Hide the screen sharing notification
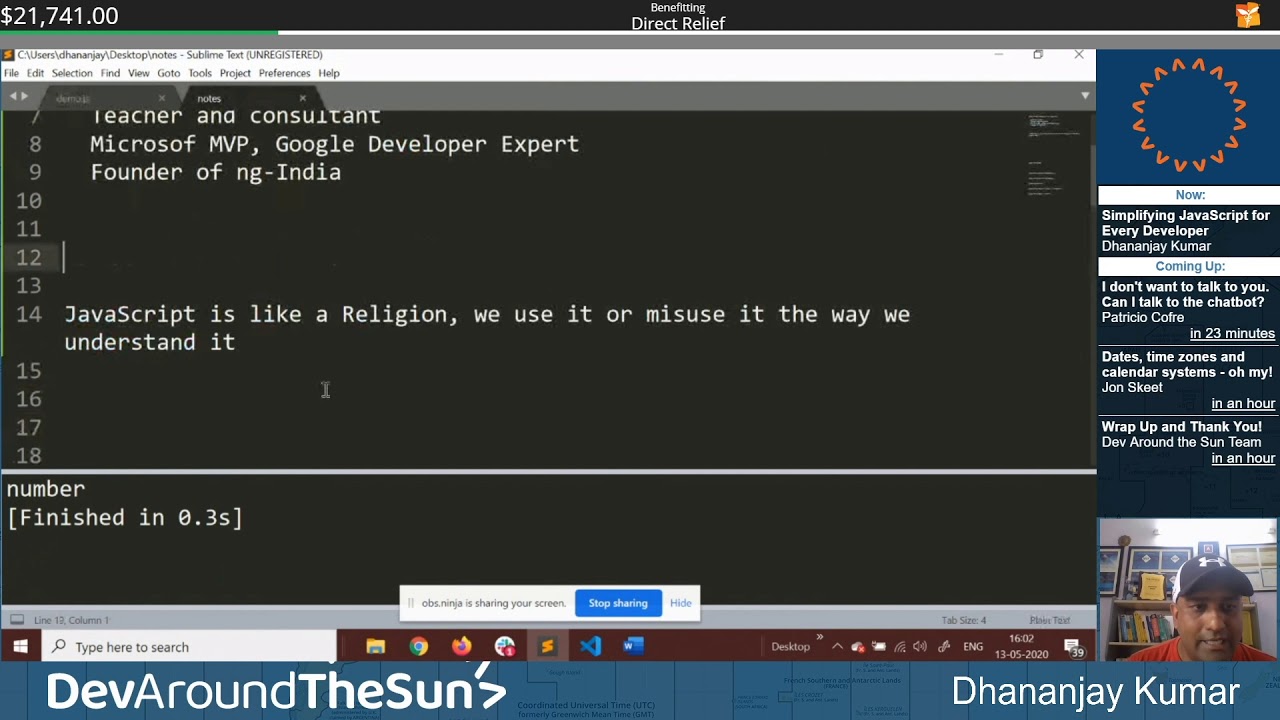Screen dimensions: 1280x720 coord(680,603)
